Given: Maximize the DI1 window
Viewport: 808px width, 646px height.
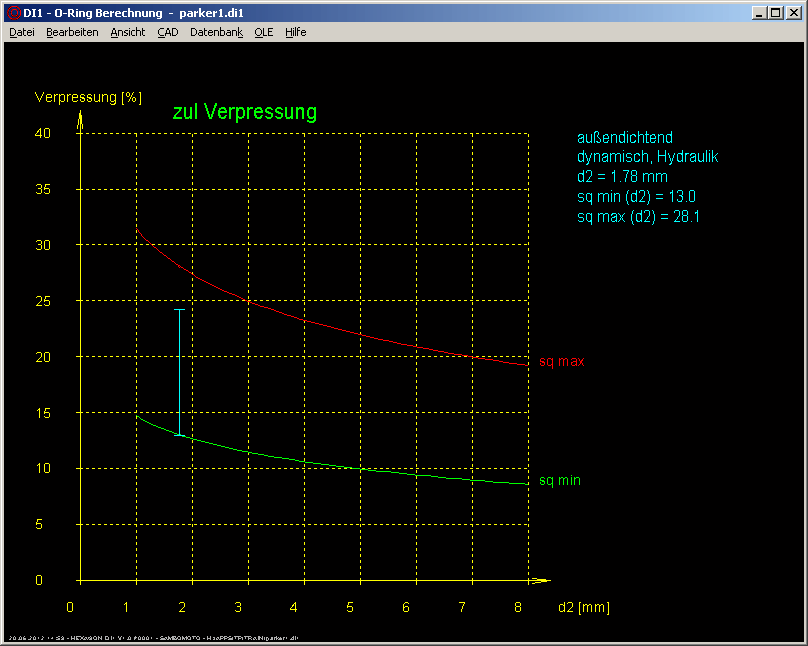Looking at the screenshot, I should [776, 12].
